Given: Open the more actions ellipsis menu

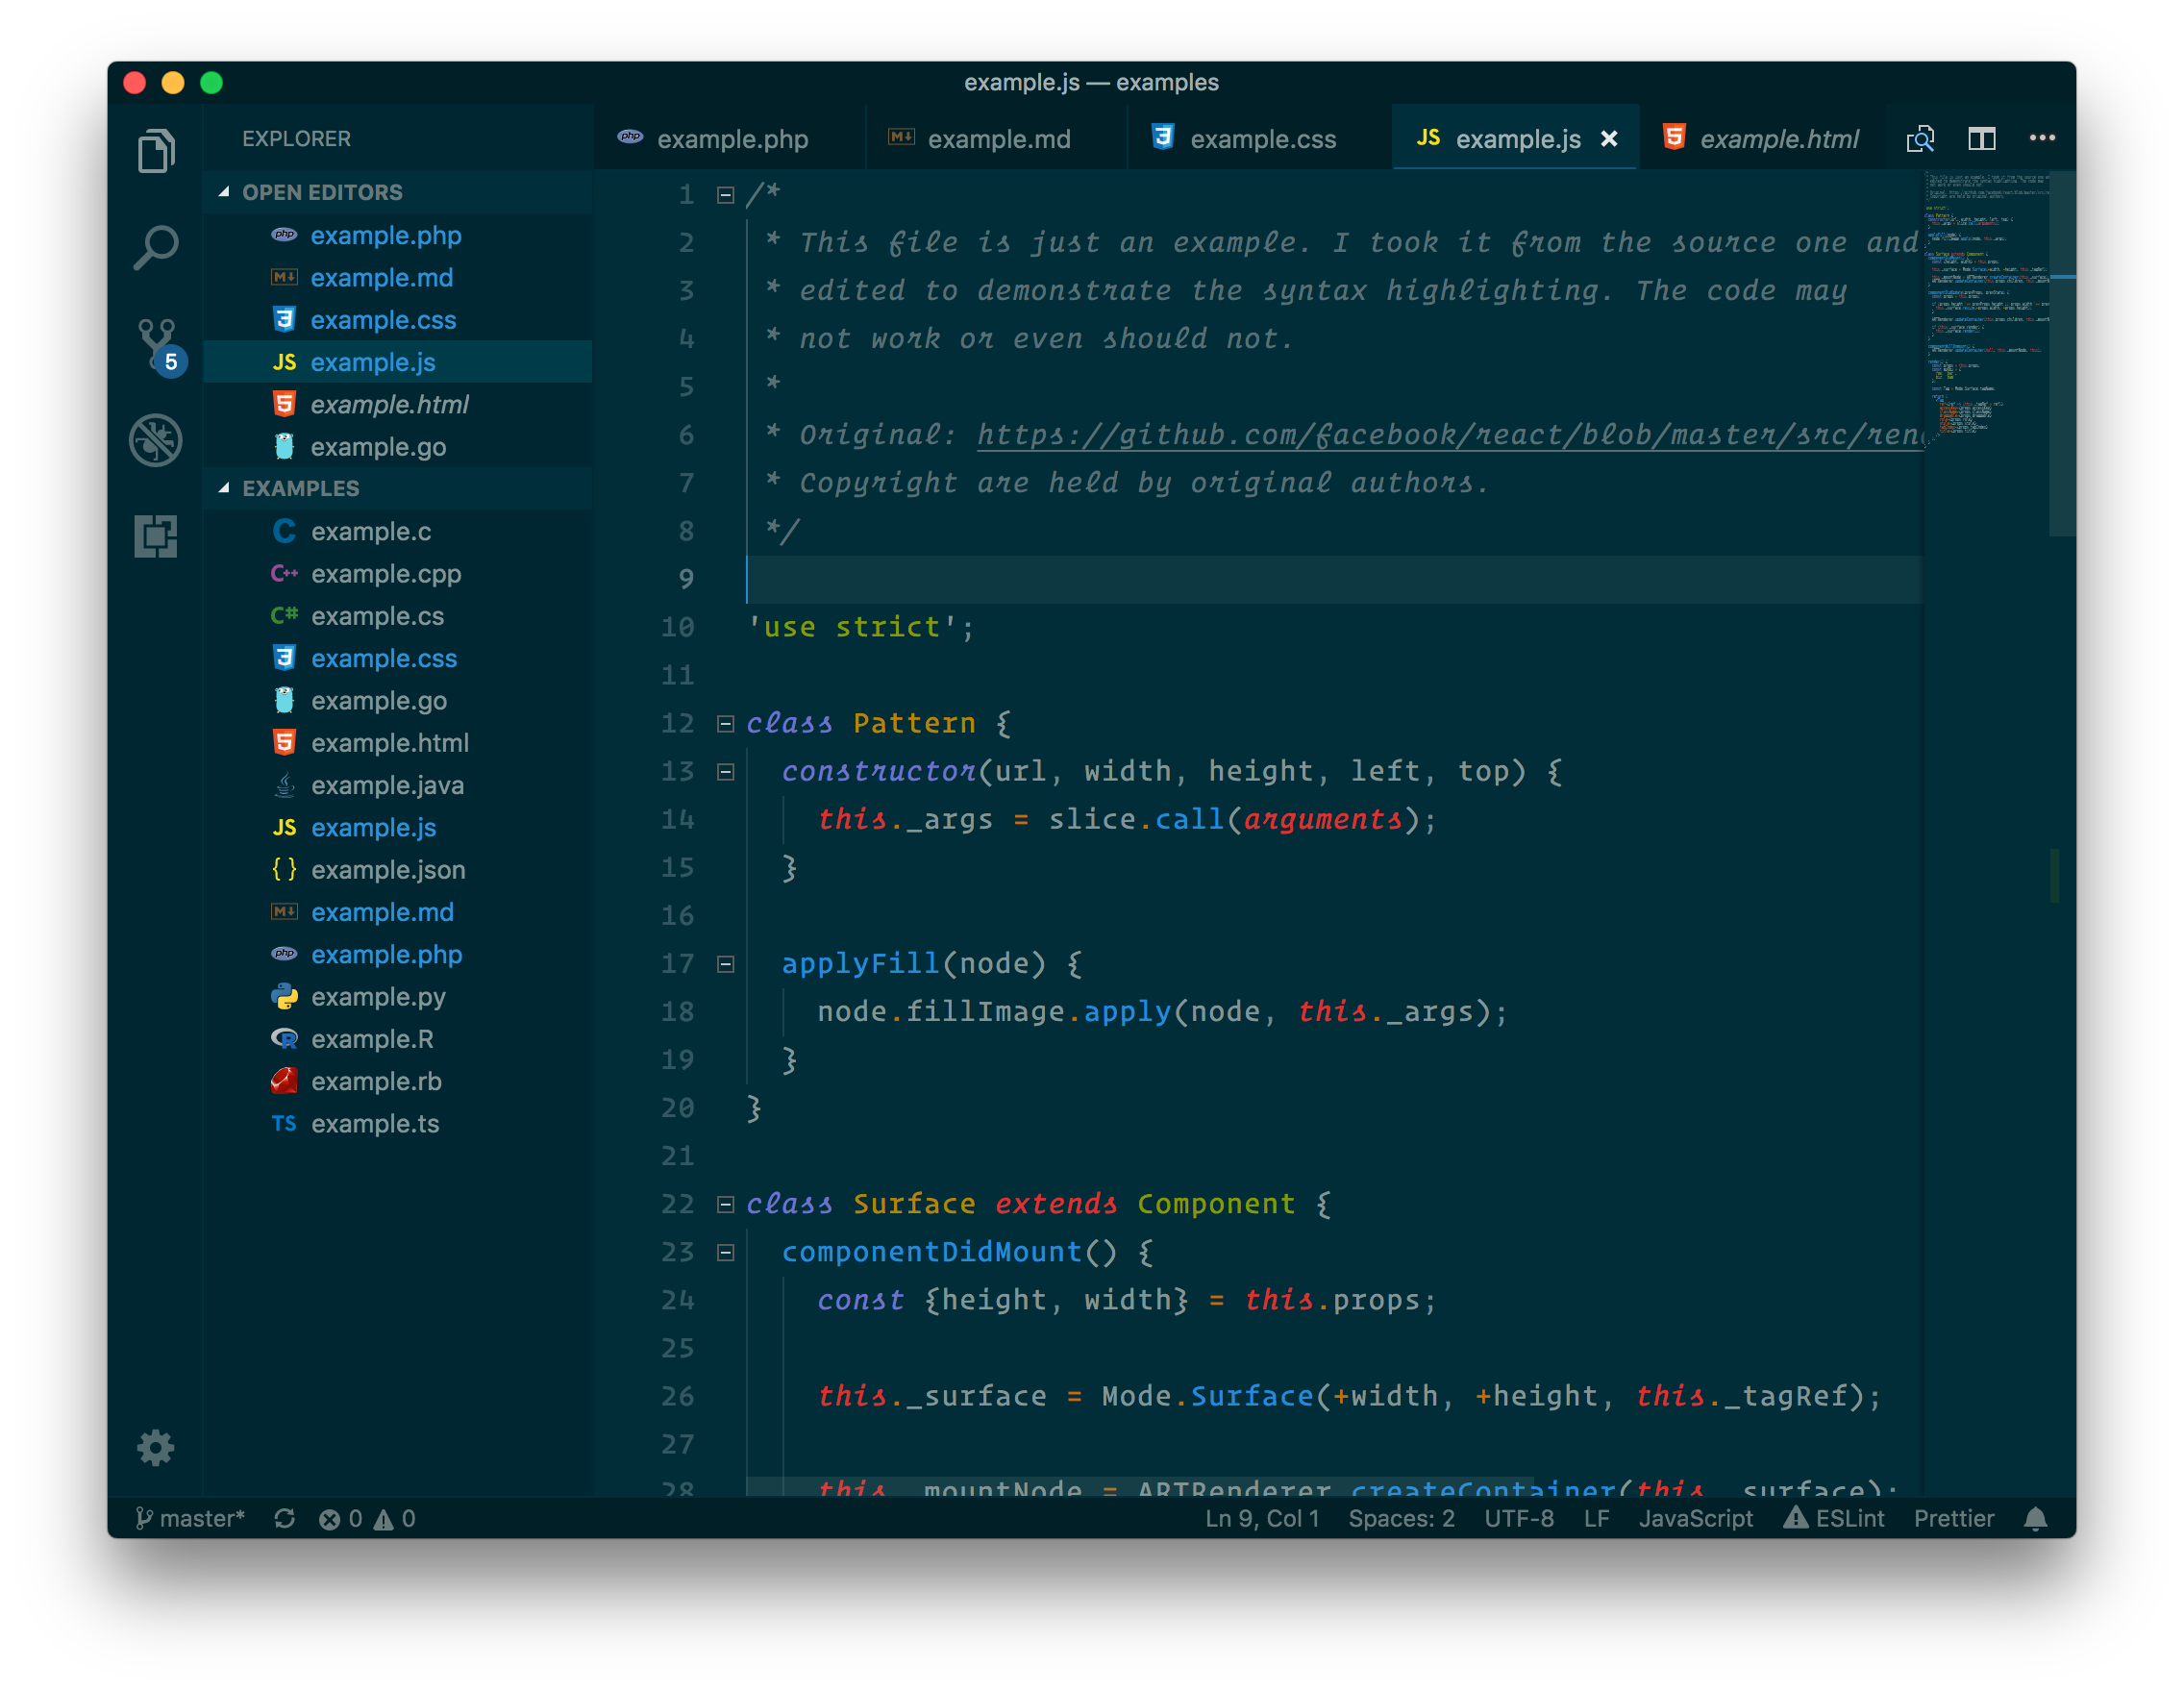Looking at the screenshot, I should 2042,139.
